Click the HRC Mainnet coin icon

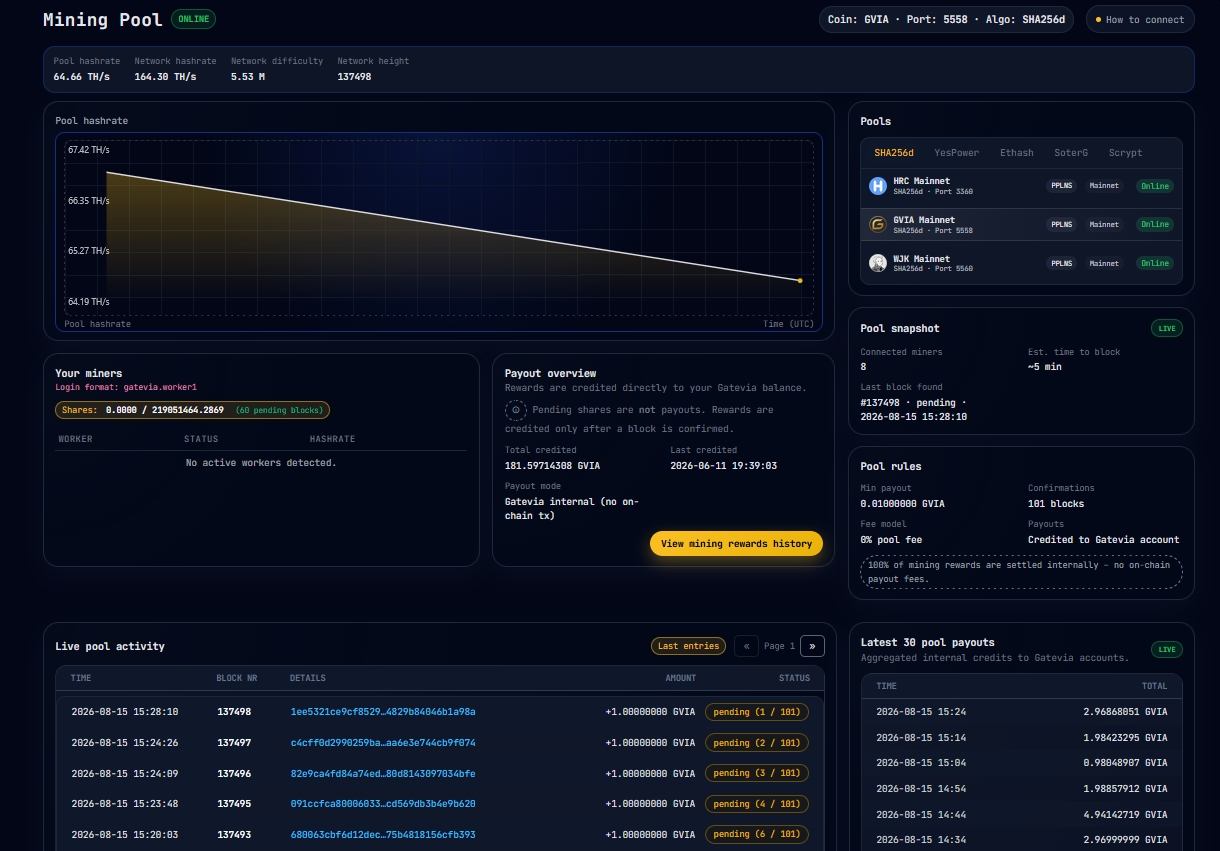pos(878,186)
